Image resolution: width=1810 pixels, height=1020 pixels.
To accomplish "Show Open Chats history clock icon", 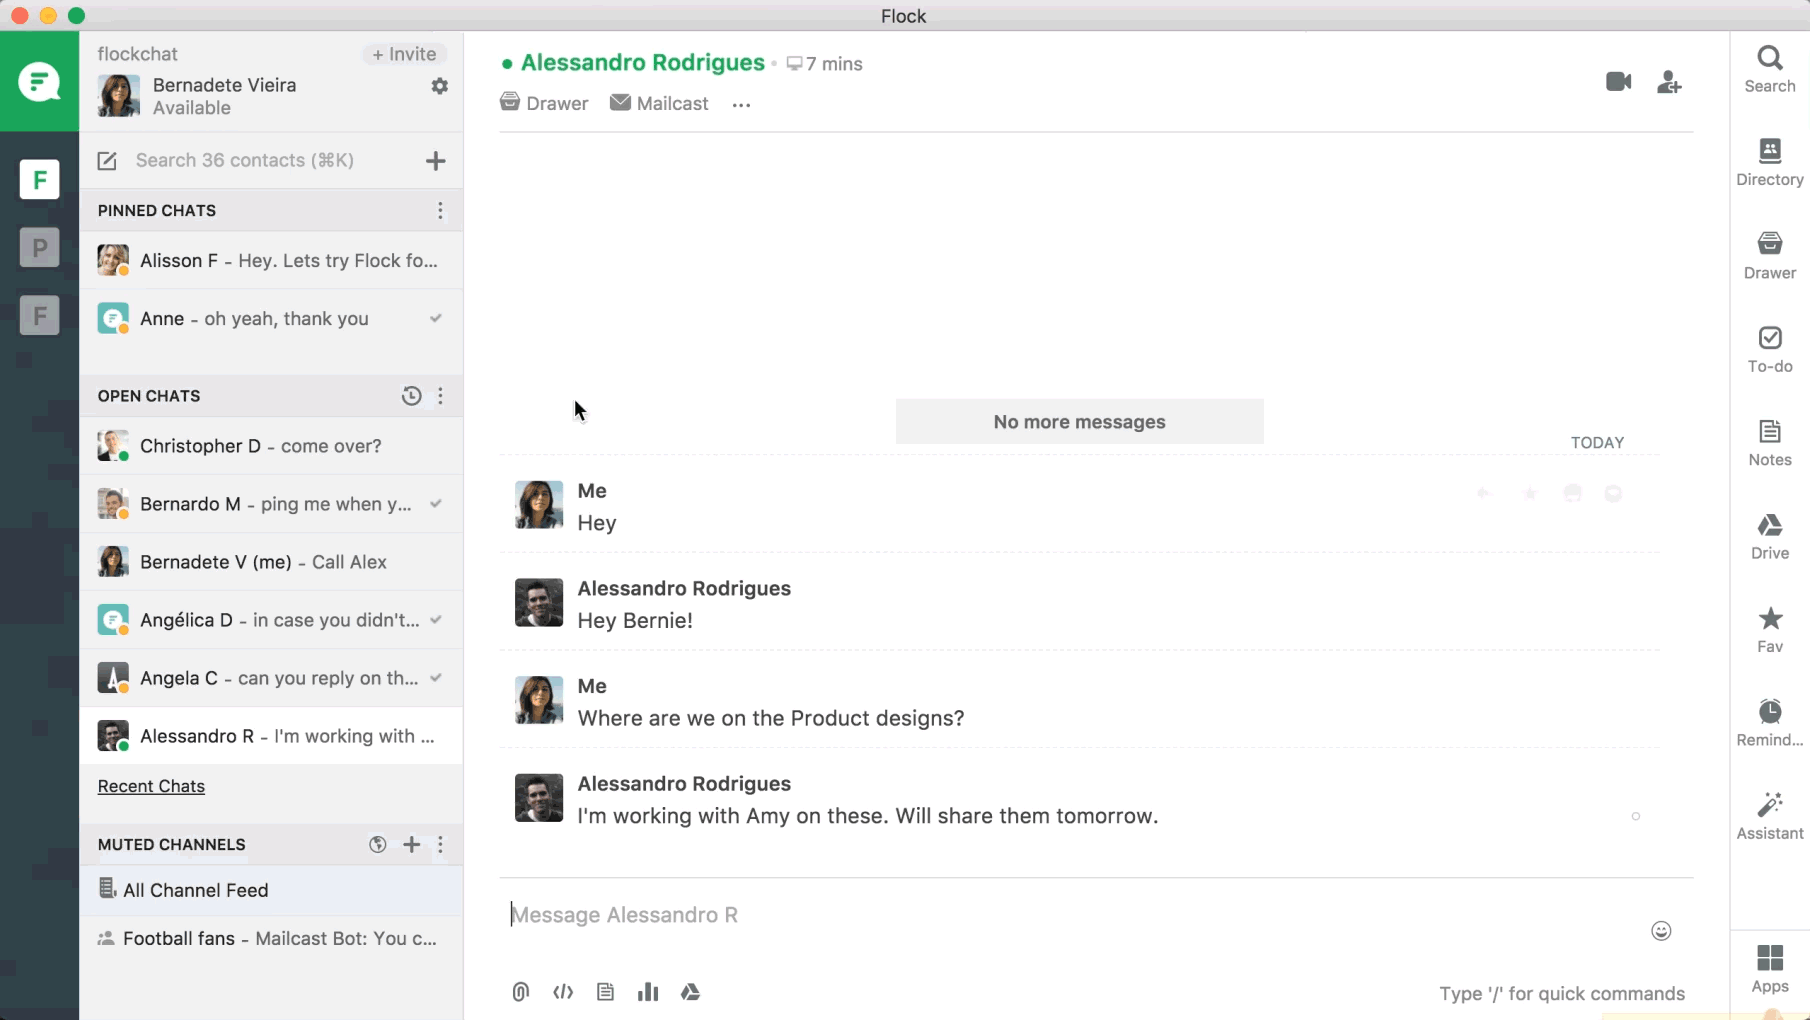I will point(411,396).
